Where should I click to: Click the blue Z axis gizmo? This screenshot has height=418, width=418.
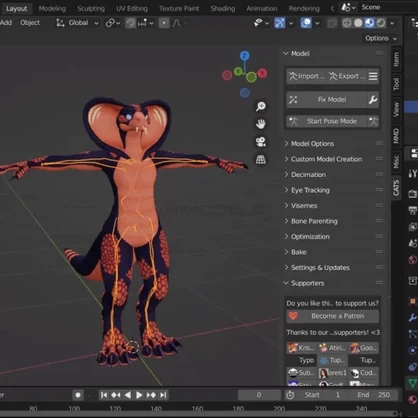coord(245,55)
